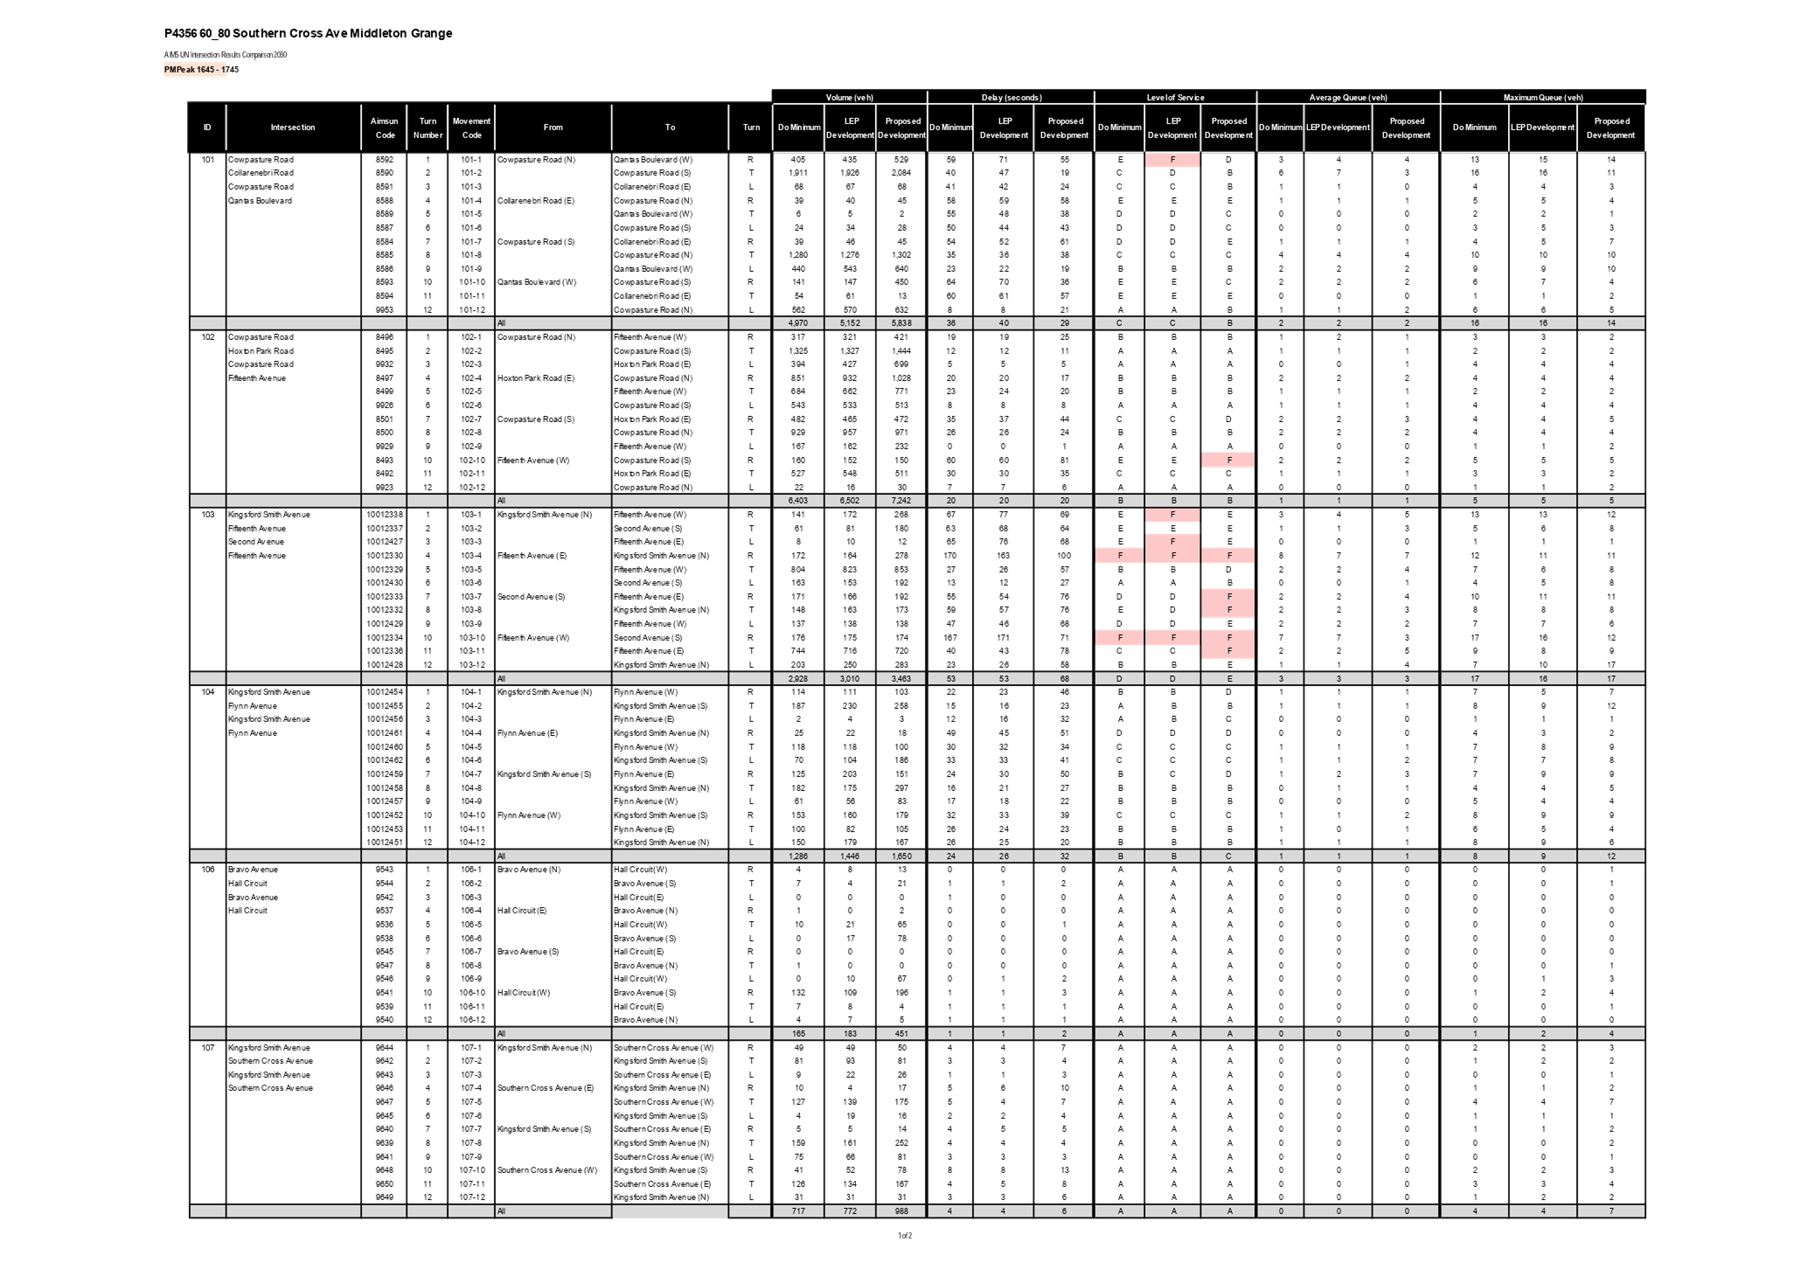Viewport: 1808px width, 1278px height.
Task: Click movement code '102-7'
Action: (x=471, y=419)
